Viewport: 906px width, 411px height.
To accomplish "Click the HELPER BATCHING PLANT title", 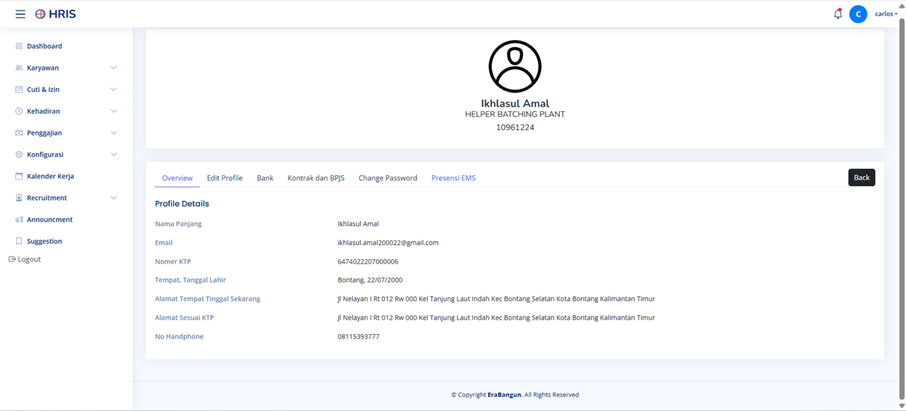I will [515, 114].
